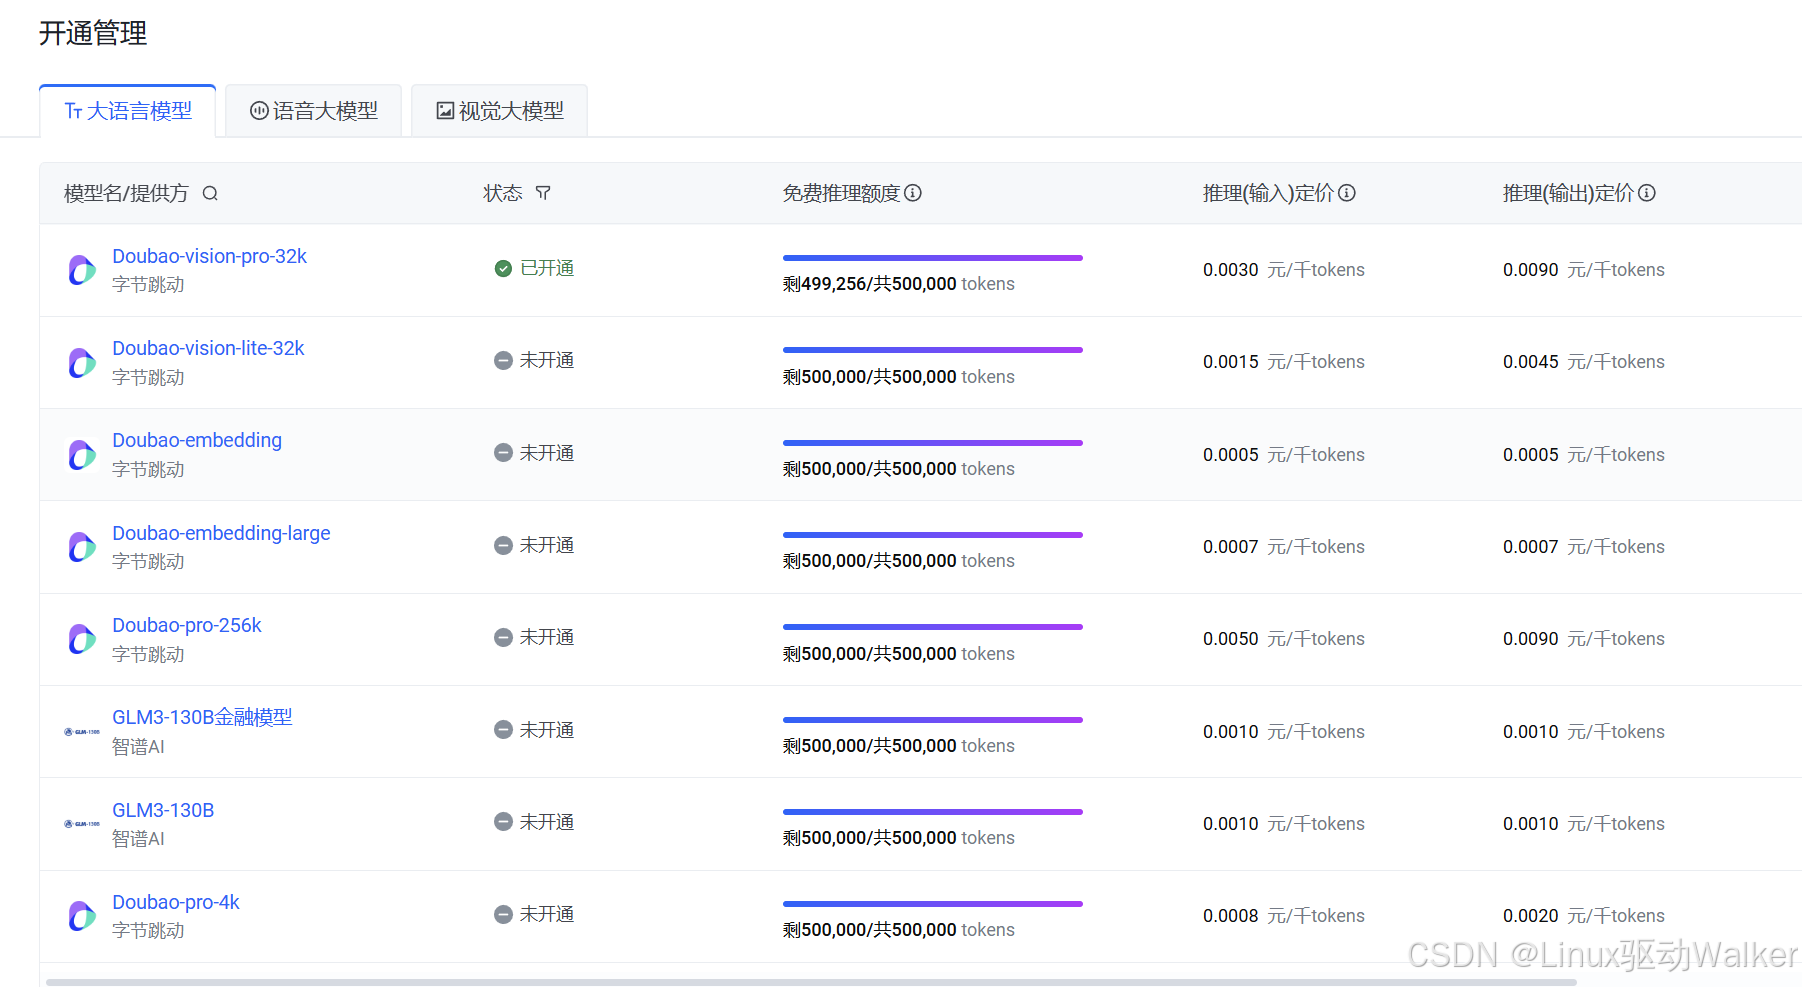Viewport: 1802px width, 987px height.
Task: Click input price 0.0015 元/千tokens
Action: coord(1284,362)
